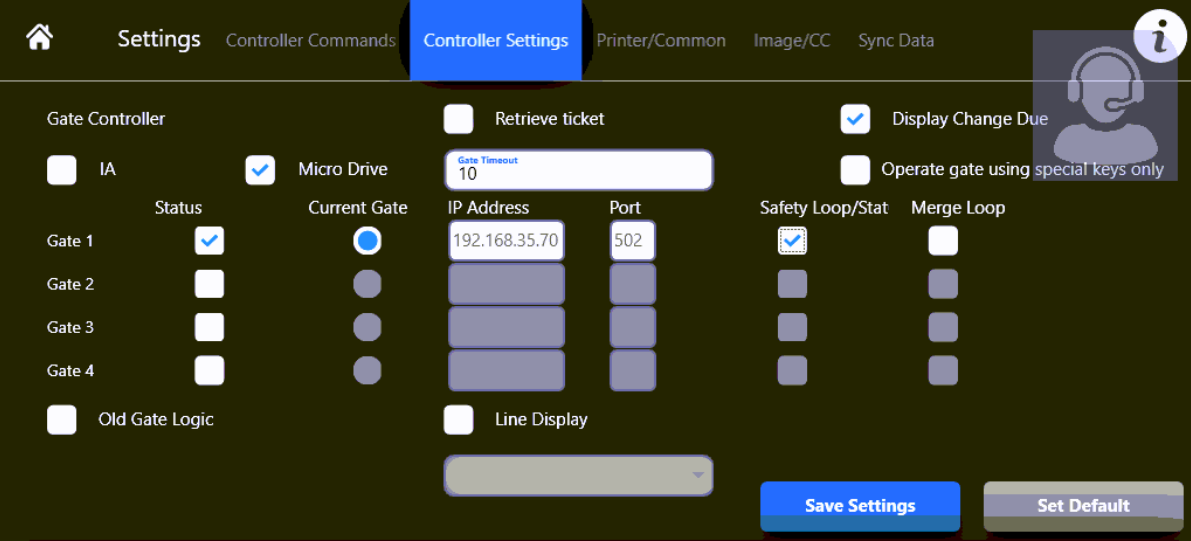This screenshot has width=1191, height=541.
Task: Click the Gate 3 IP Address field
Action: pyautogui.click(x=507, y=327)
